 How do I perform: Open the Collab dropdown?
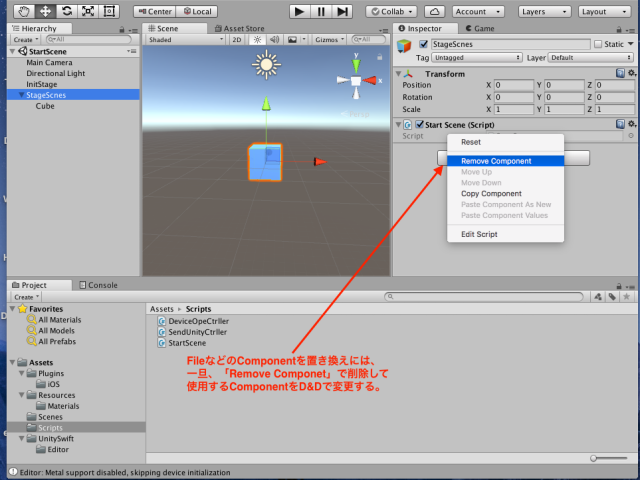point(391,11)
